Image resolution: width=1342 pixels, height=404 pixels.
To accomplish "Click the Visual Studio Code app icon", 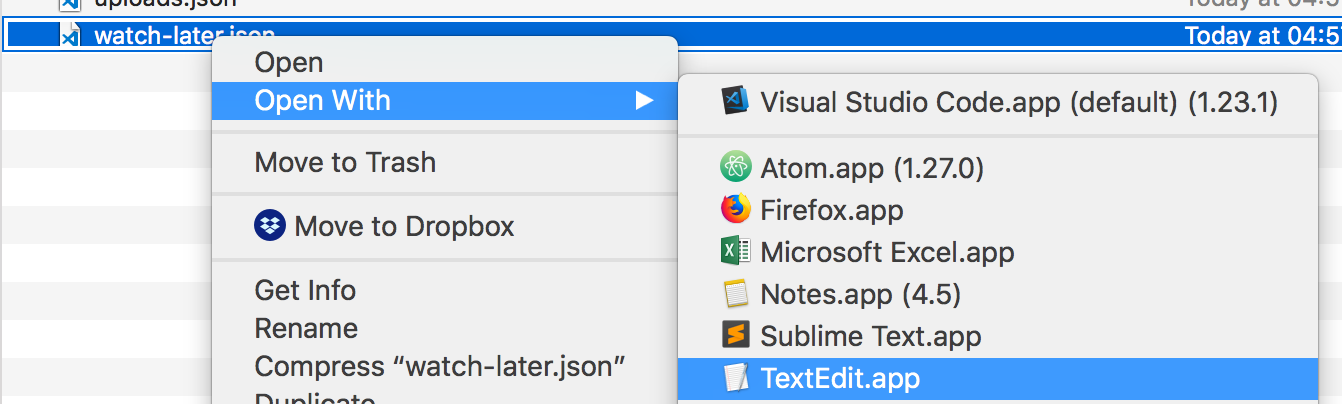I will (735, 102).
